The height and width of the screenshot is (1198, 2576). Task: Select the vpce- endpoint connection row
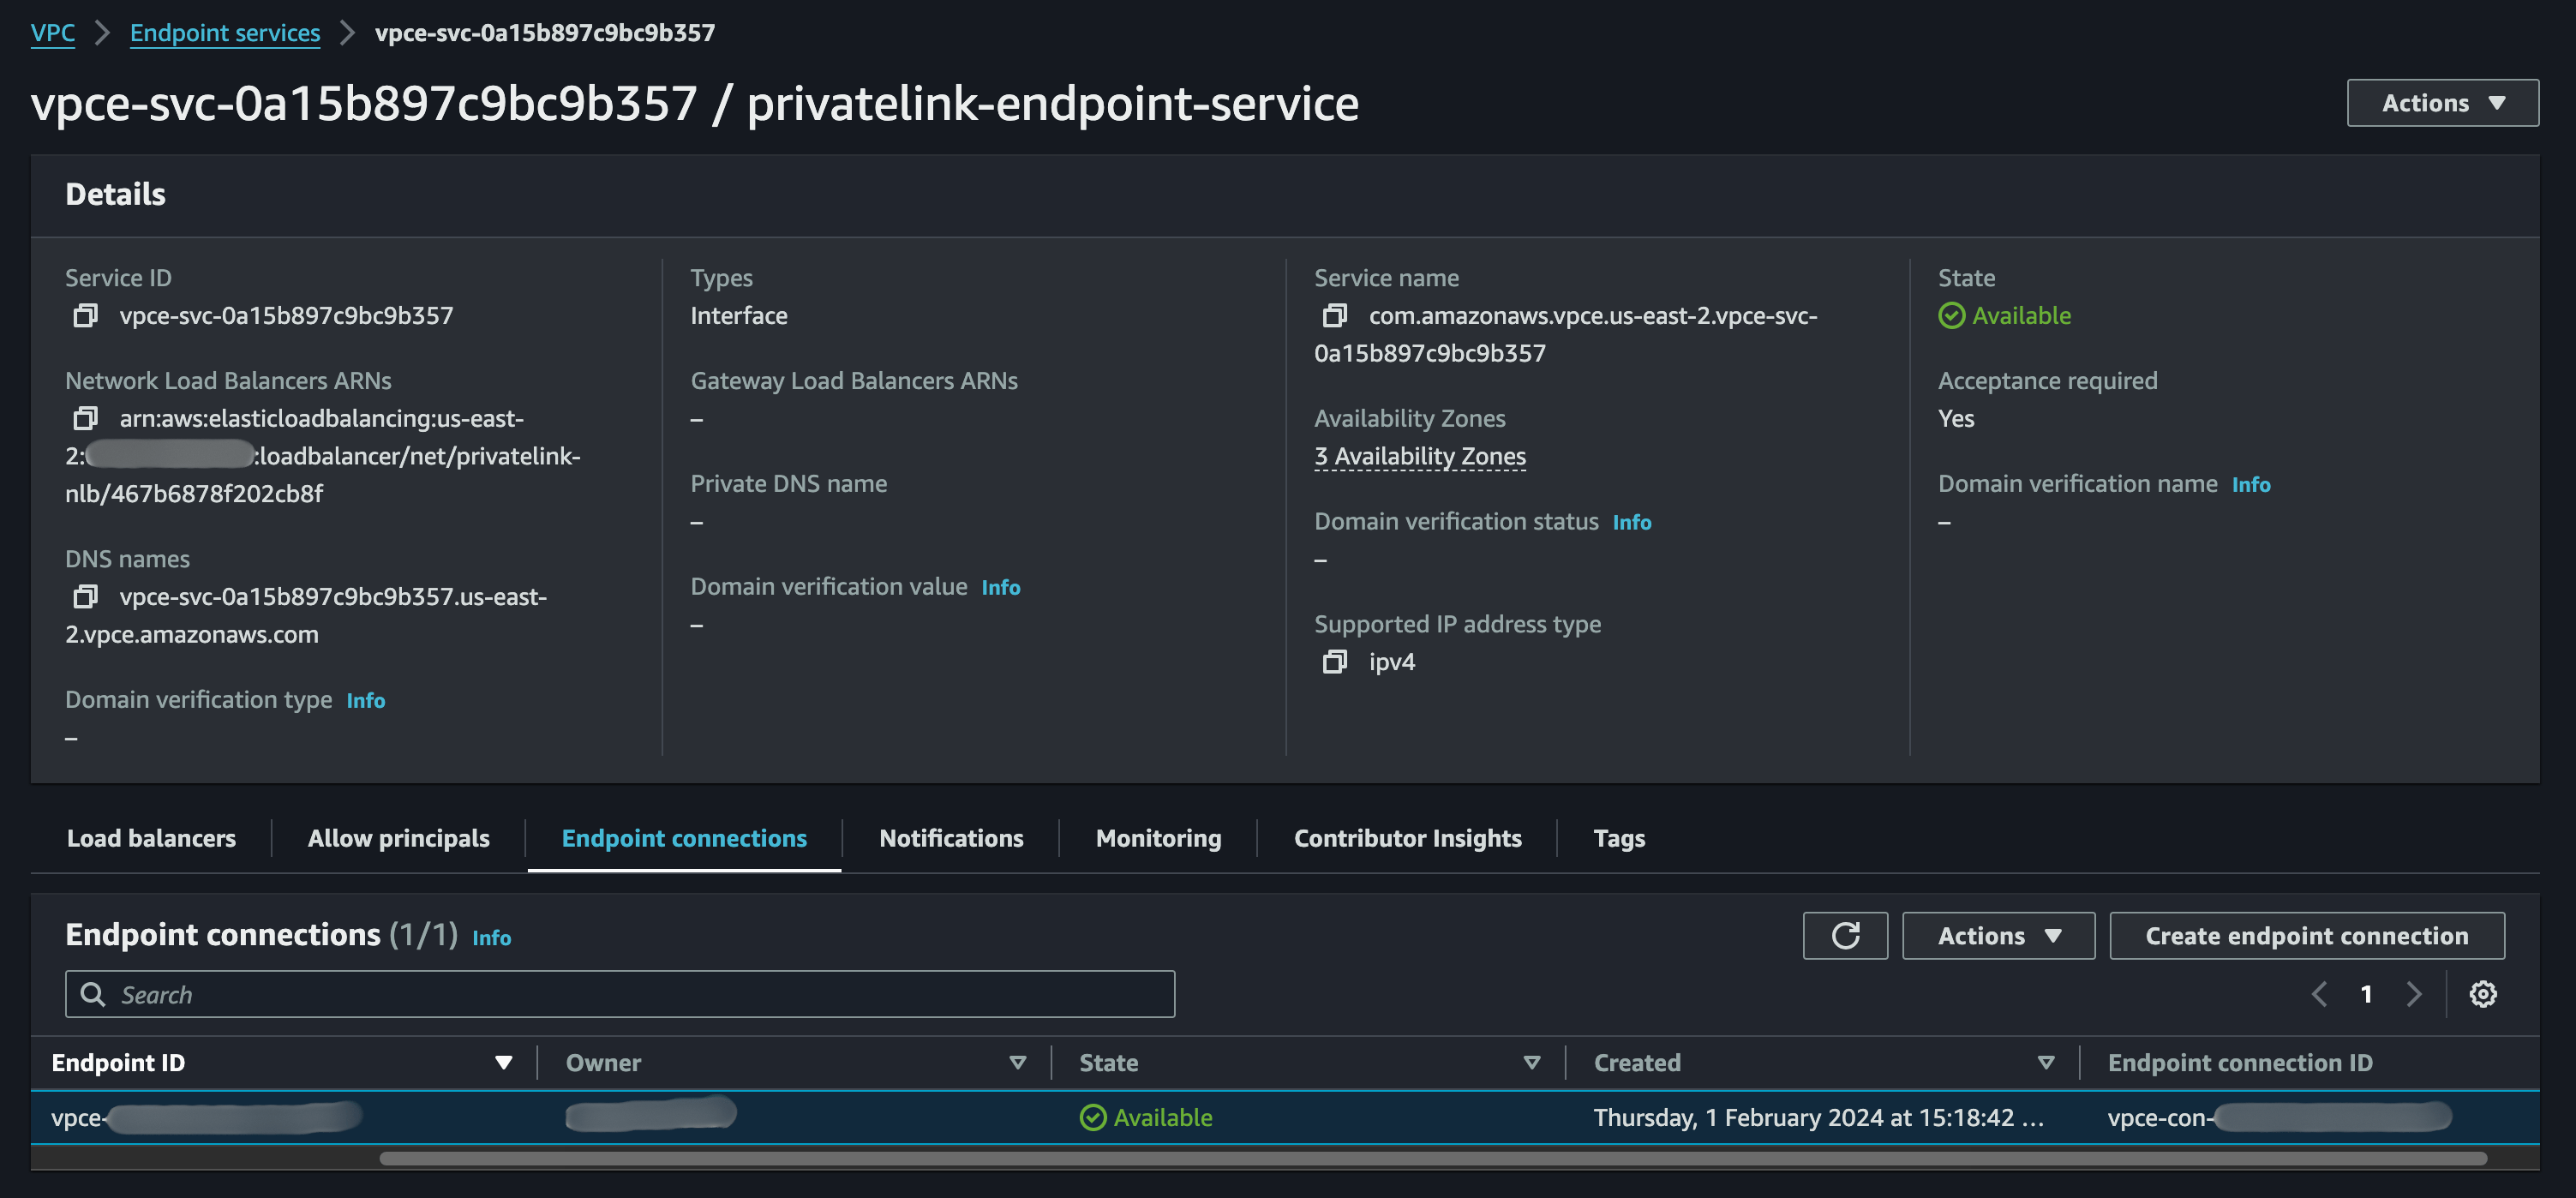(x=1285, y=1118)
